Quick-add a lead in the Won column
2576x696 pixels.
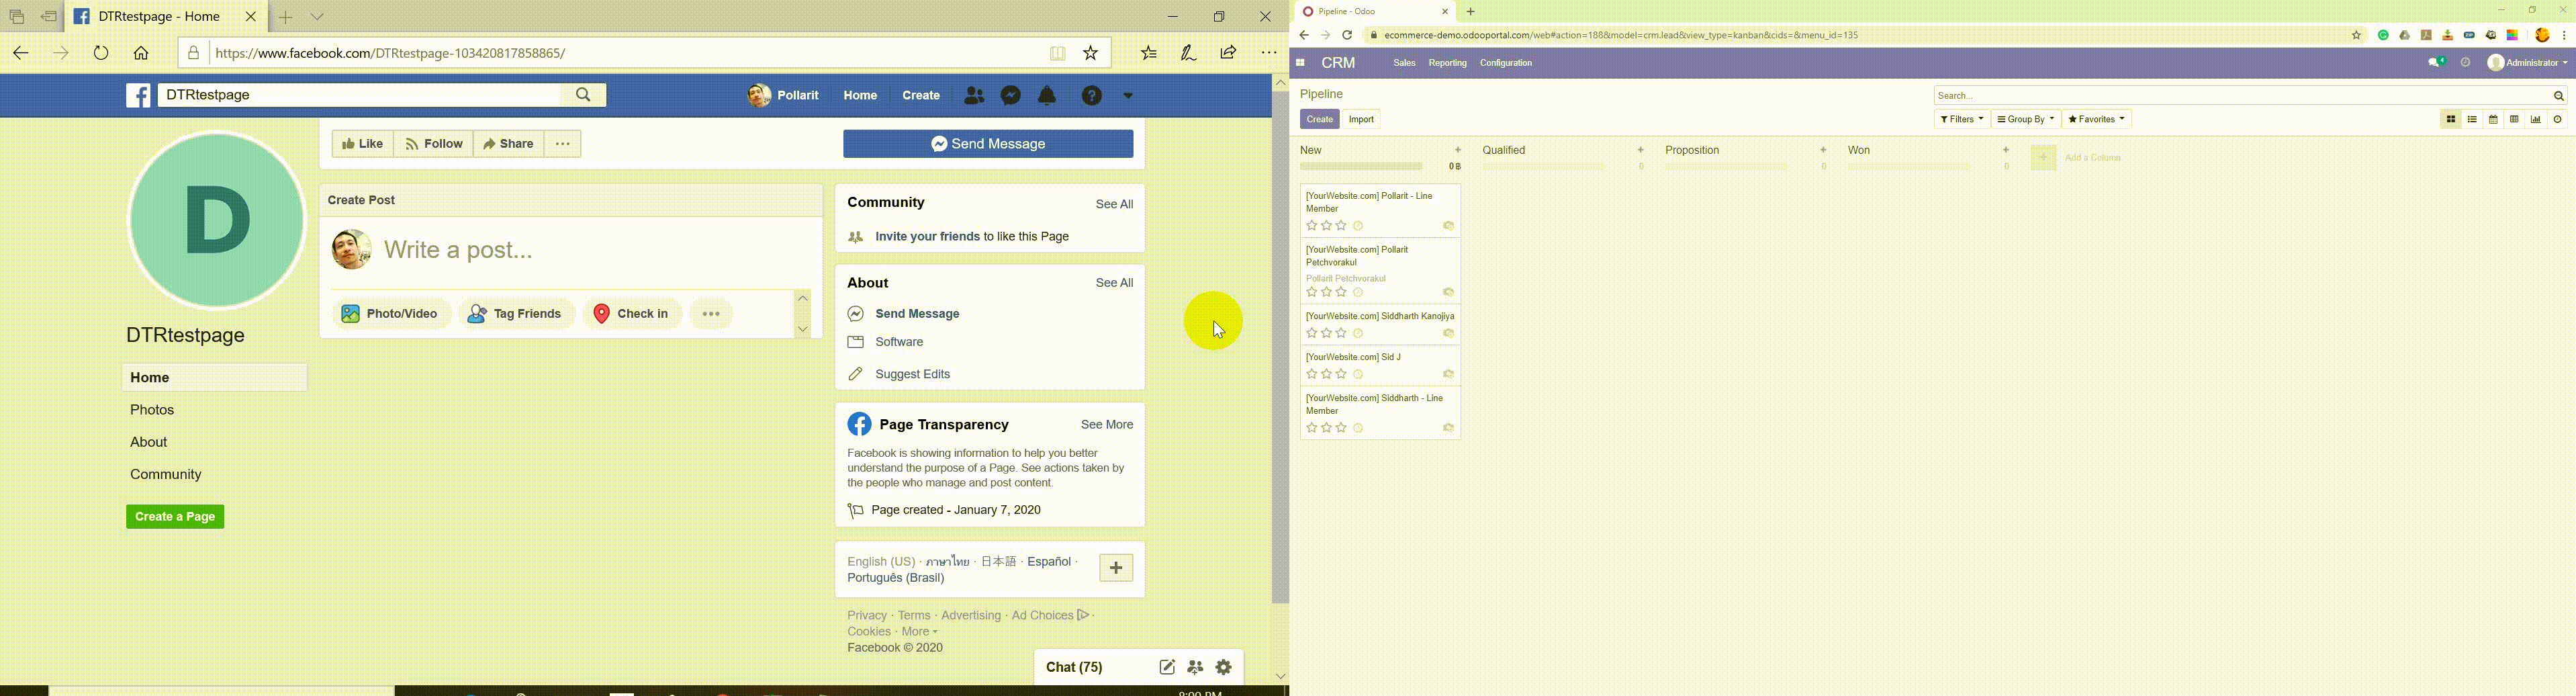2006,150
